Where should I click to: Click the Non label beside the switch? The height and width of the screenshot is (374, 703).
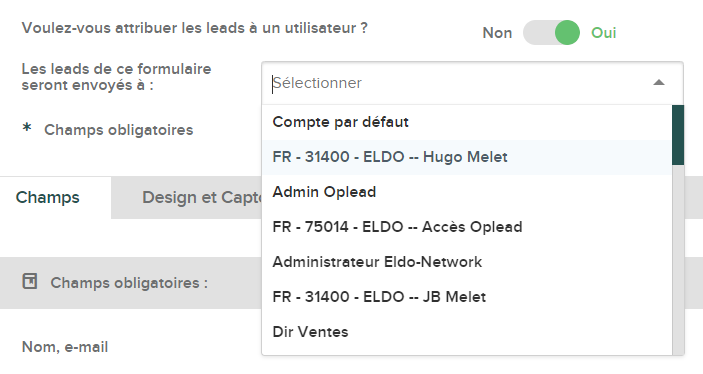pos(497,33)
